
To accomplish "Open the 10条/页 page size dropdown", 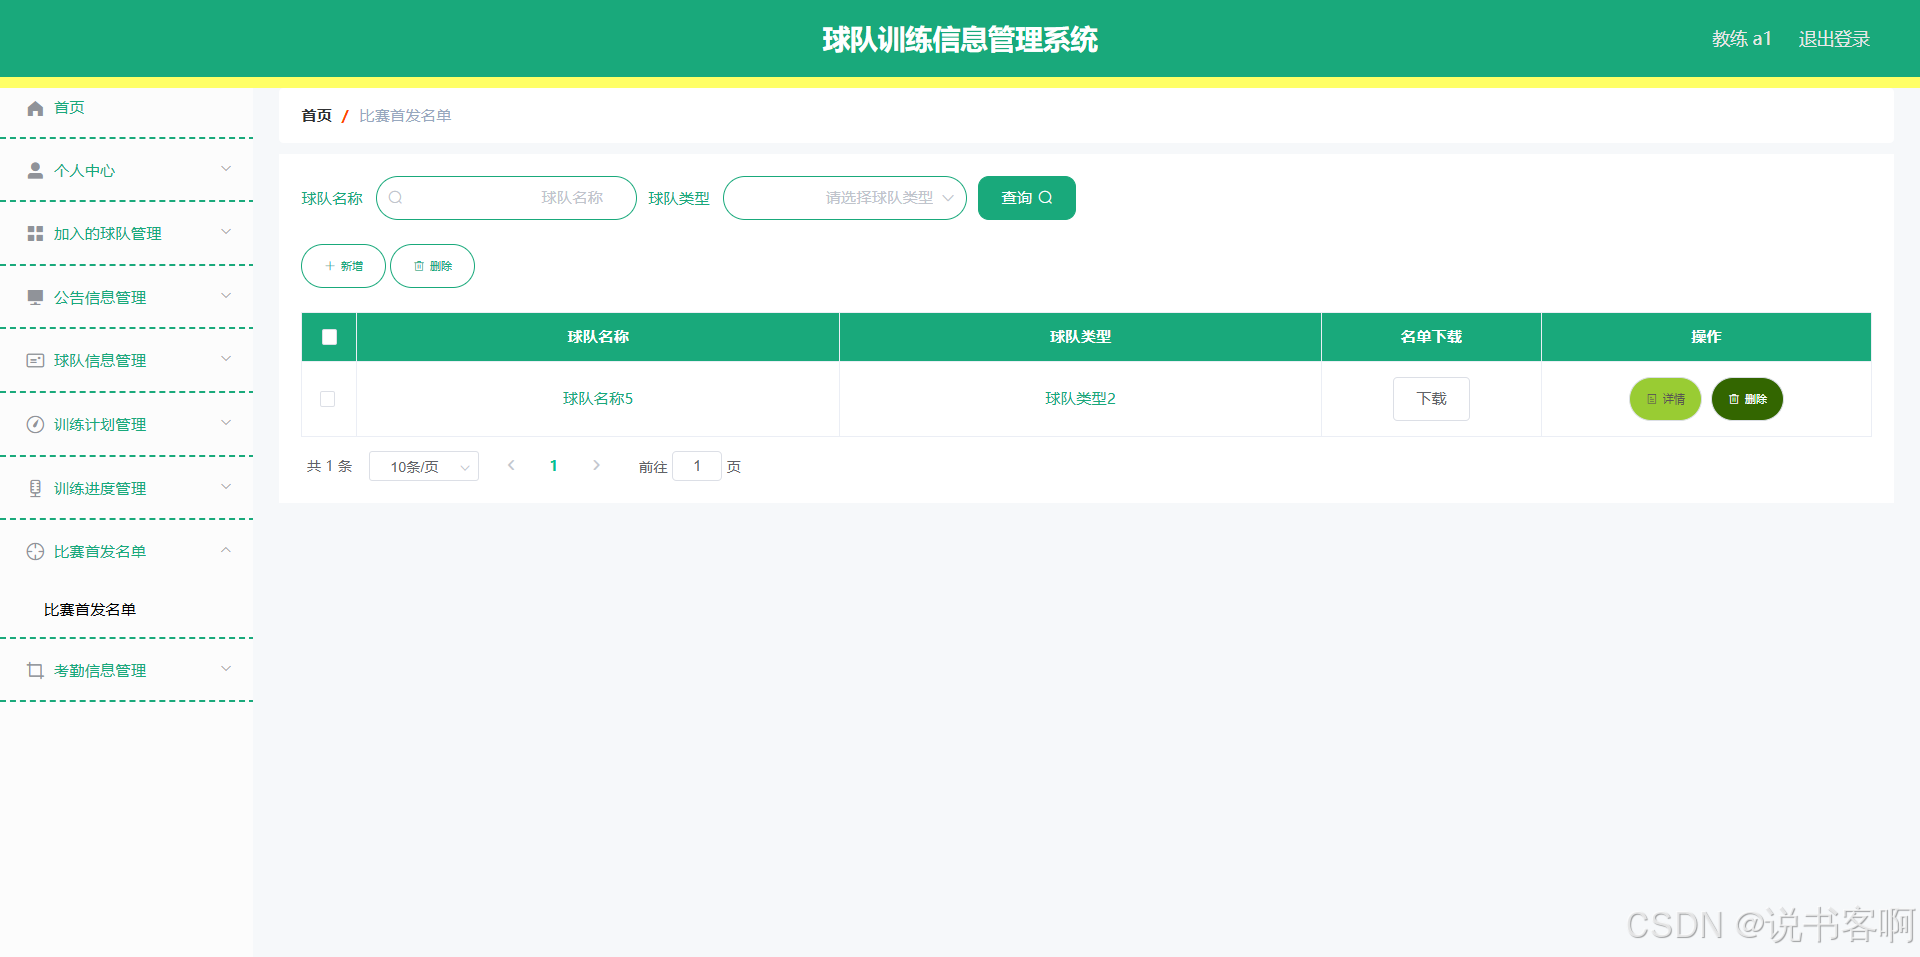I will pos(424,467).
